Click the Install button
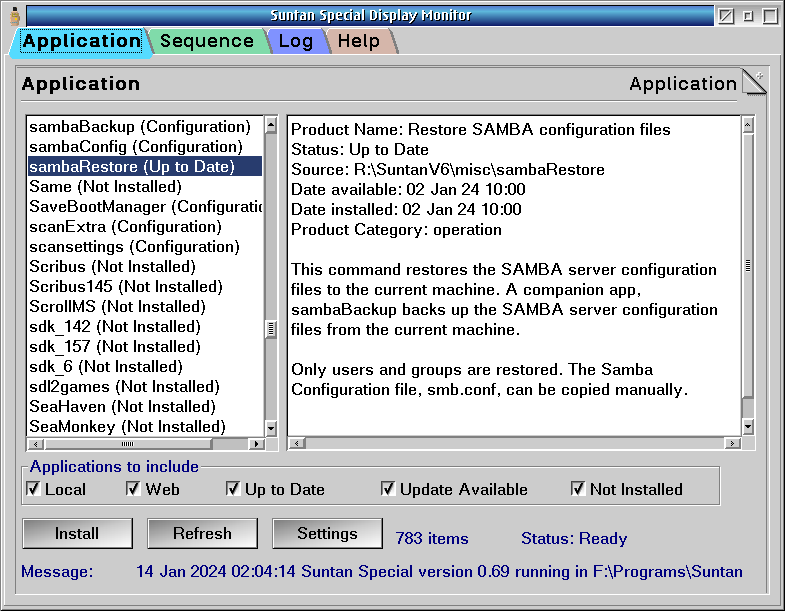This screenshot has width=785, height=611. (x=78, y=533)
